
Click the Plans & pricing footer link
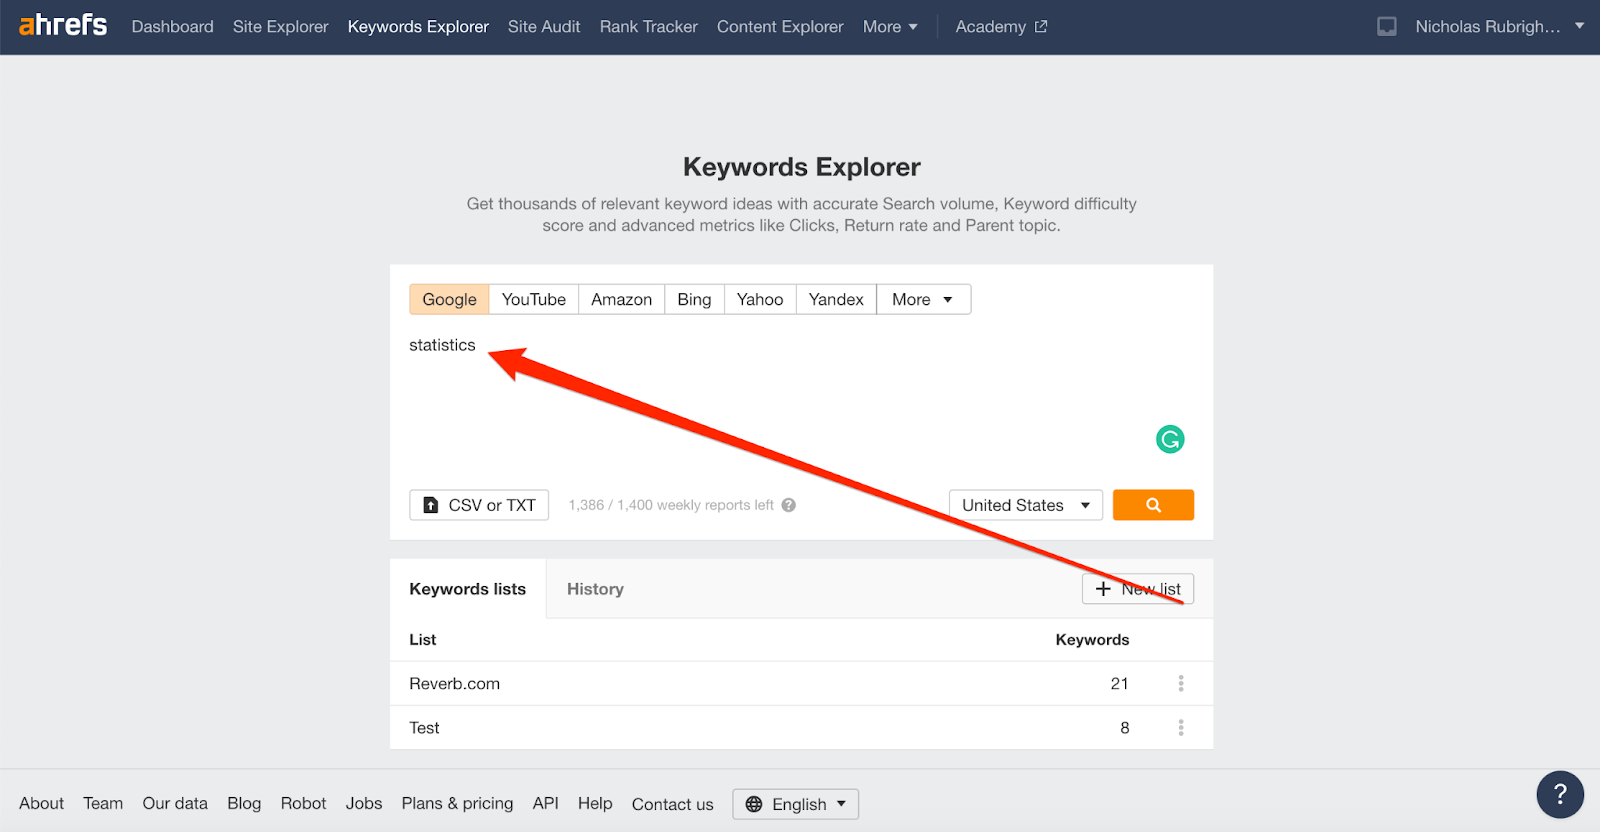457,803
